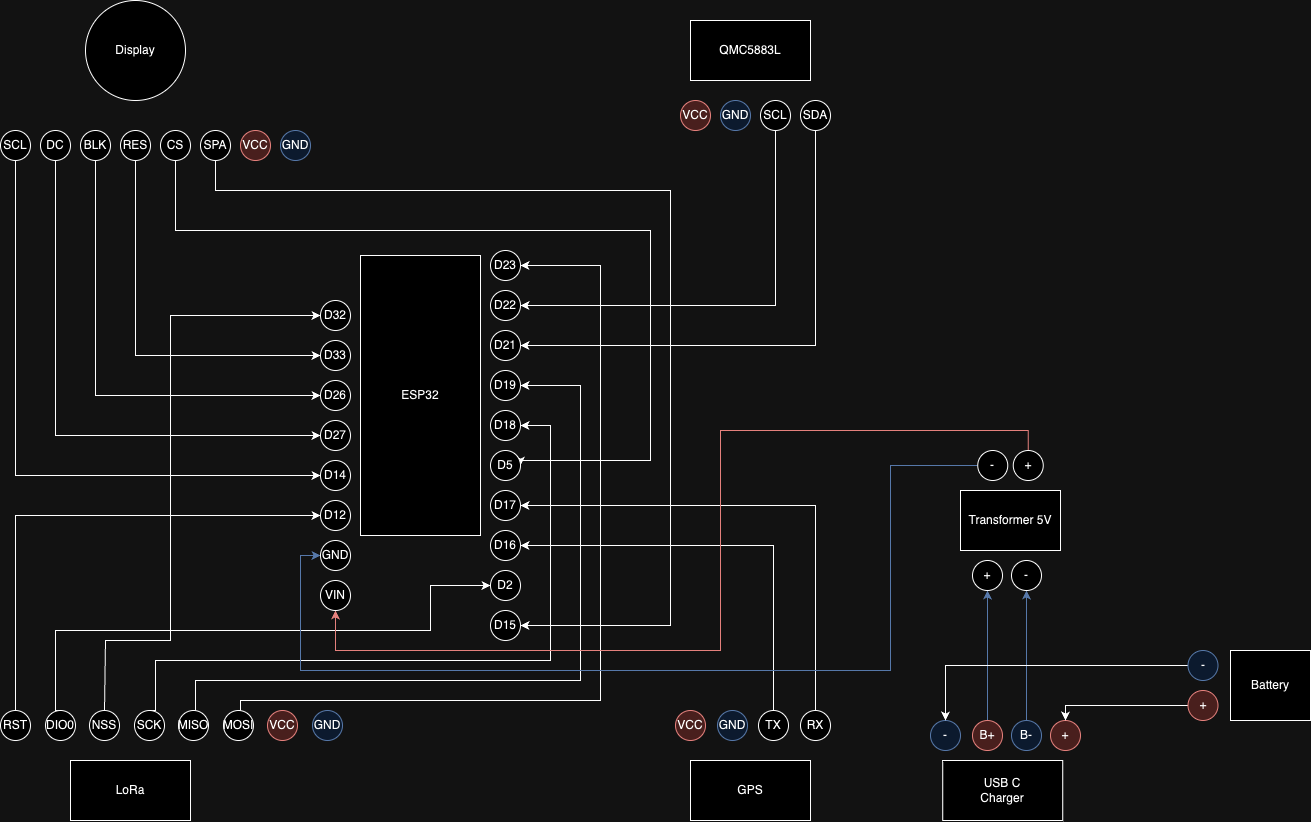Click the RST pin
This screenshot has height=822, width=1311.
15,725
